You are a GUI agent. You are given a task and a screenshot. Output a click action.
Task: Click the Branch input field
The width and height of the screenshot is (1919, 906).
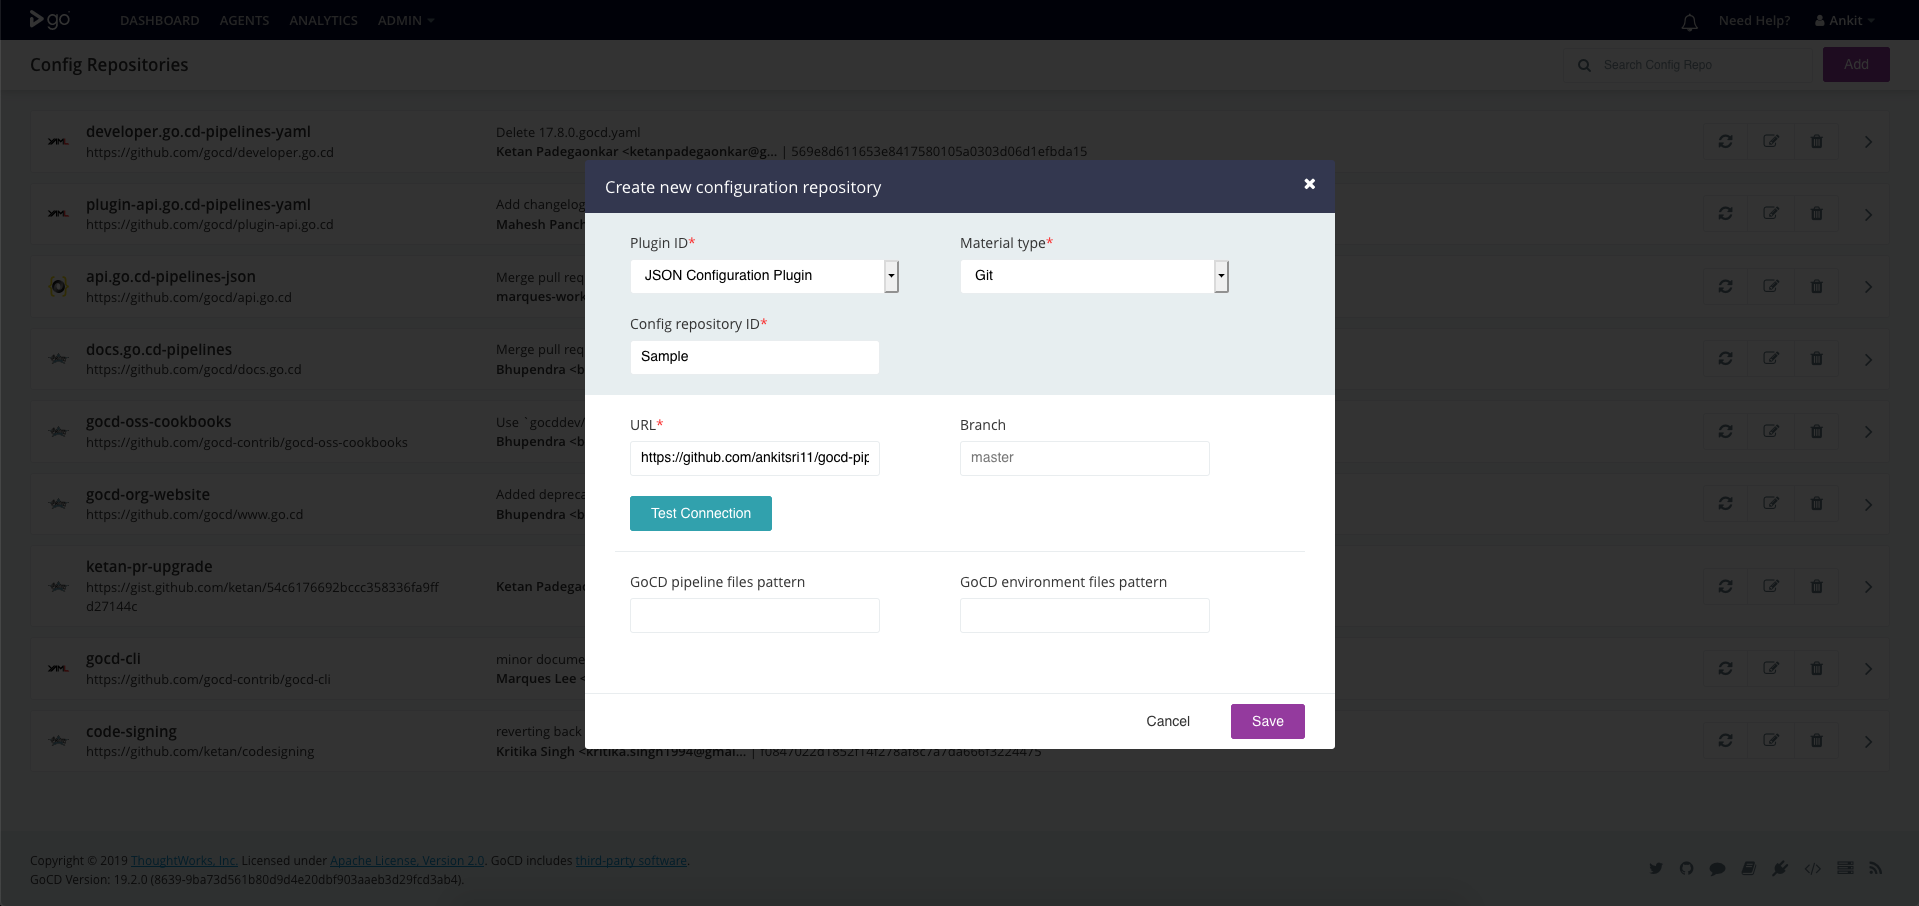[x=1084, y=458]
